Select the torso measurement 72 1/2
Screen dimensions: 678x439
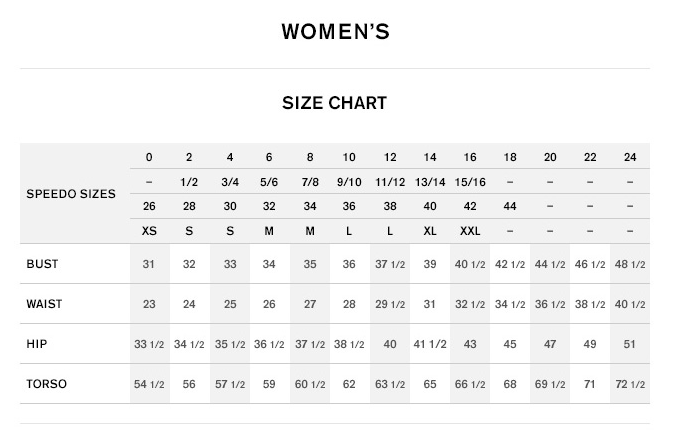tap(630, 384)
